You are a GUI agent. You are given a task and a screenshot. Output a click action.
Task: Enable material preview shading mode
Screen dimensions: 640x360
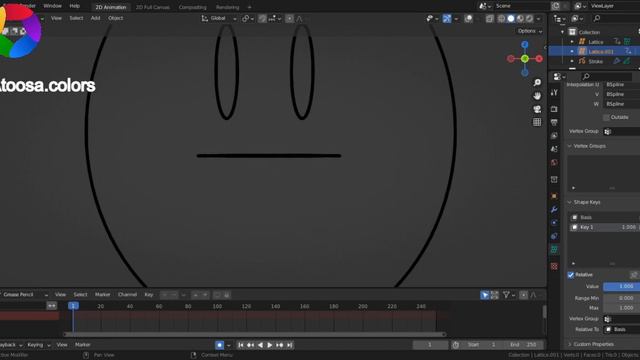520,19
